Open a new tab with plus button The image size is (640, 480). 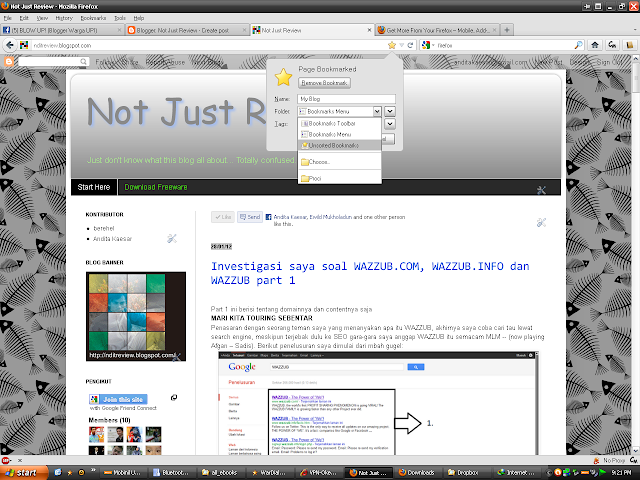coord(507,30)
